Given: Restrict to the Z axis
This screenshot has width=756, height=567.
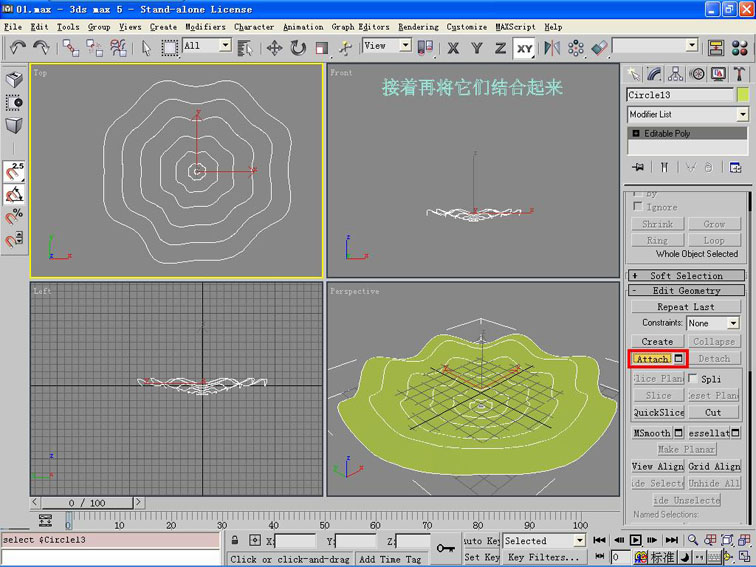Looking at the screenshot, I should 500,48.
